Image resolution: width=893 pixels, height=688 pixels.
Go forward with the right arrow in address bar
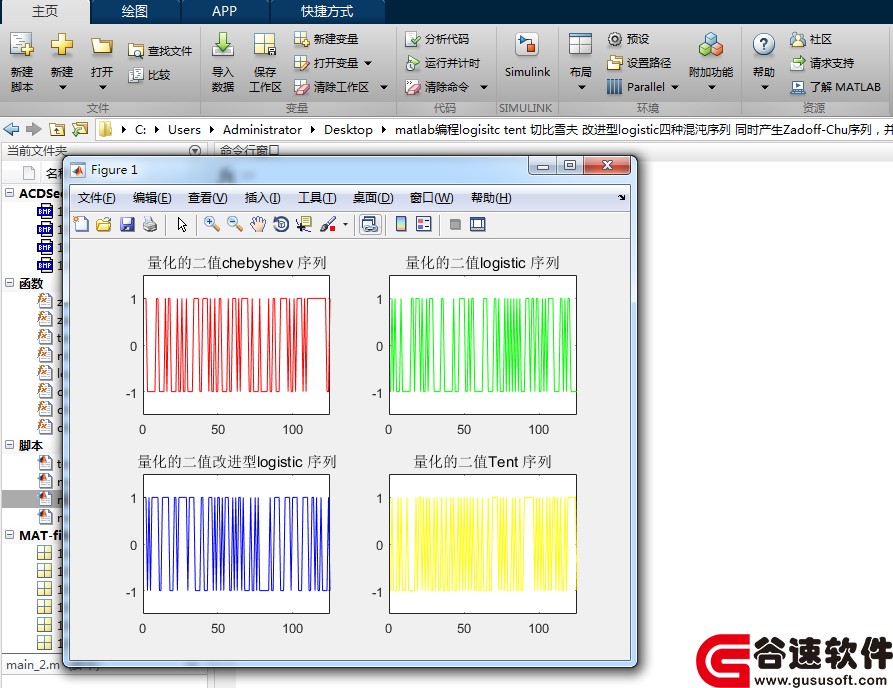pos(34,129)
